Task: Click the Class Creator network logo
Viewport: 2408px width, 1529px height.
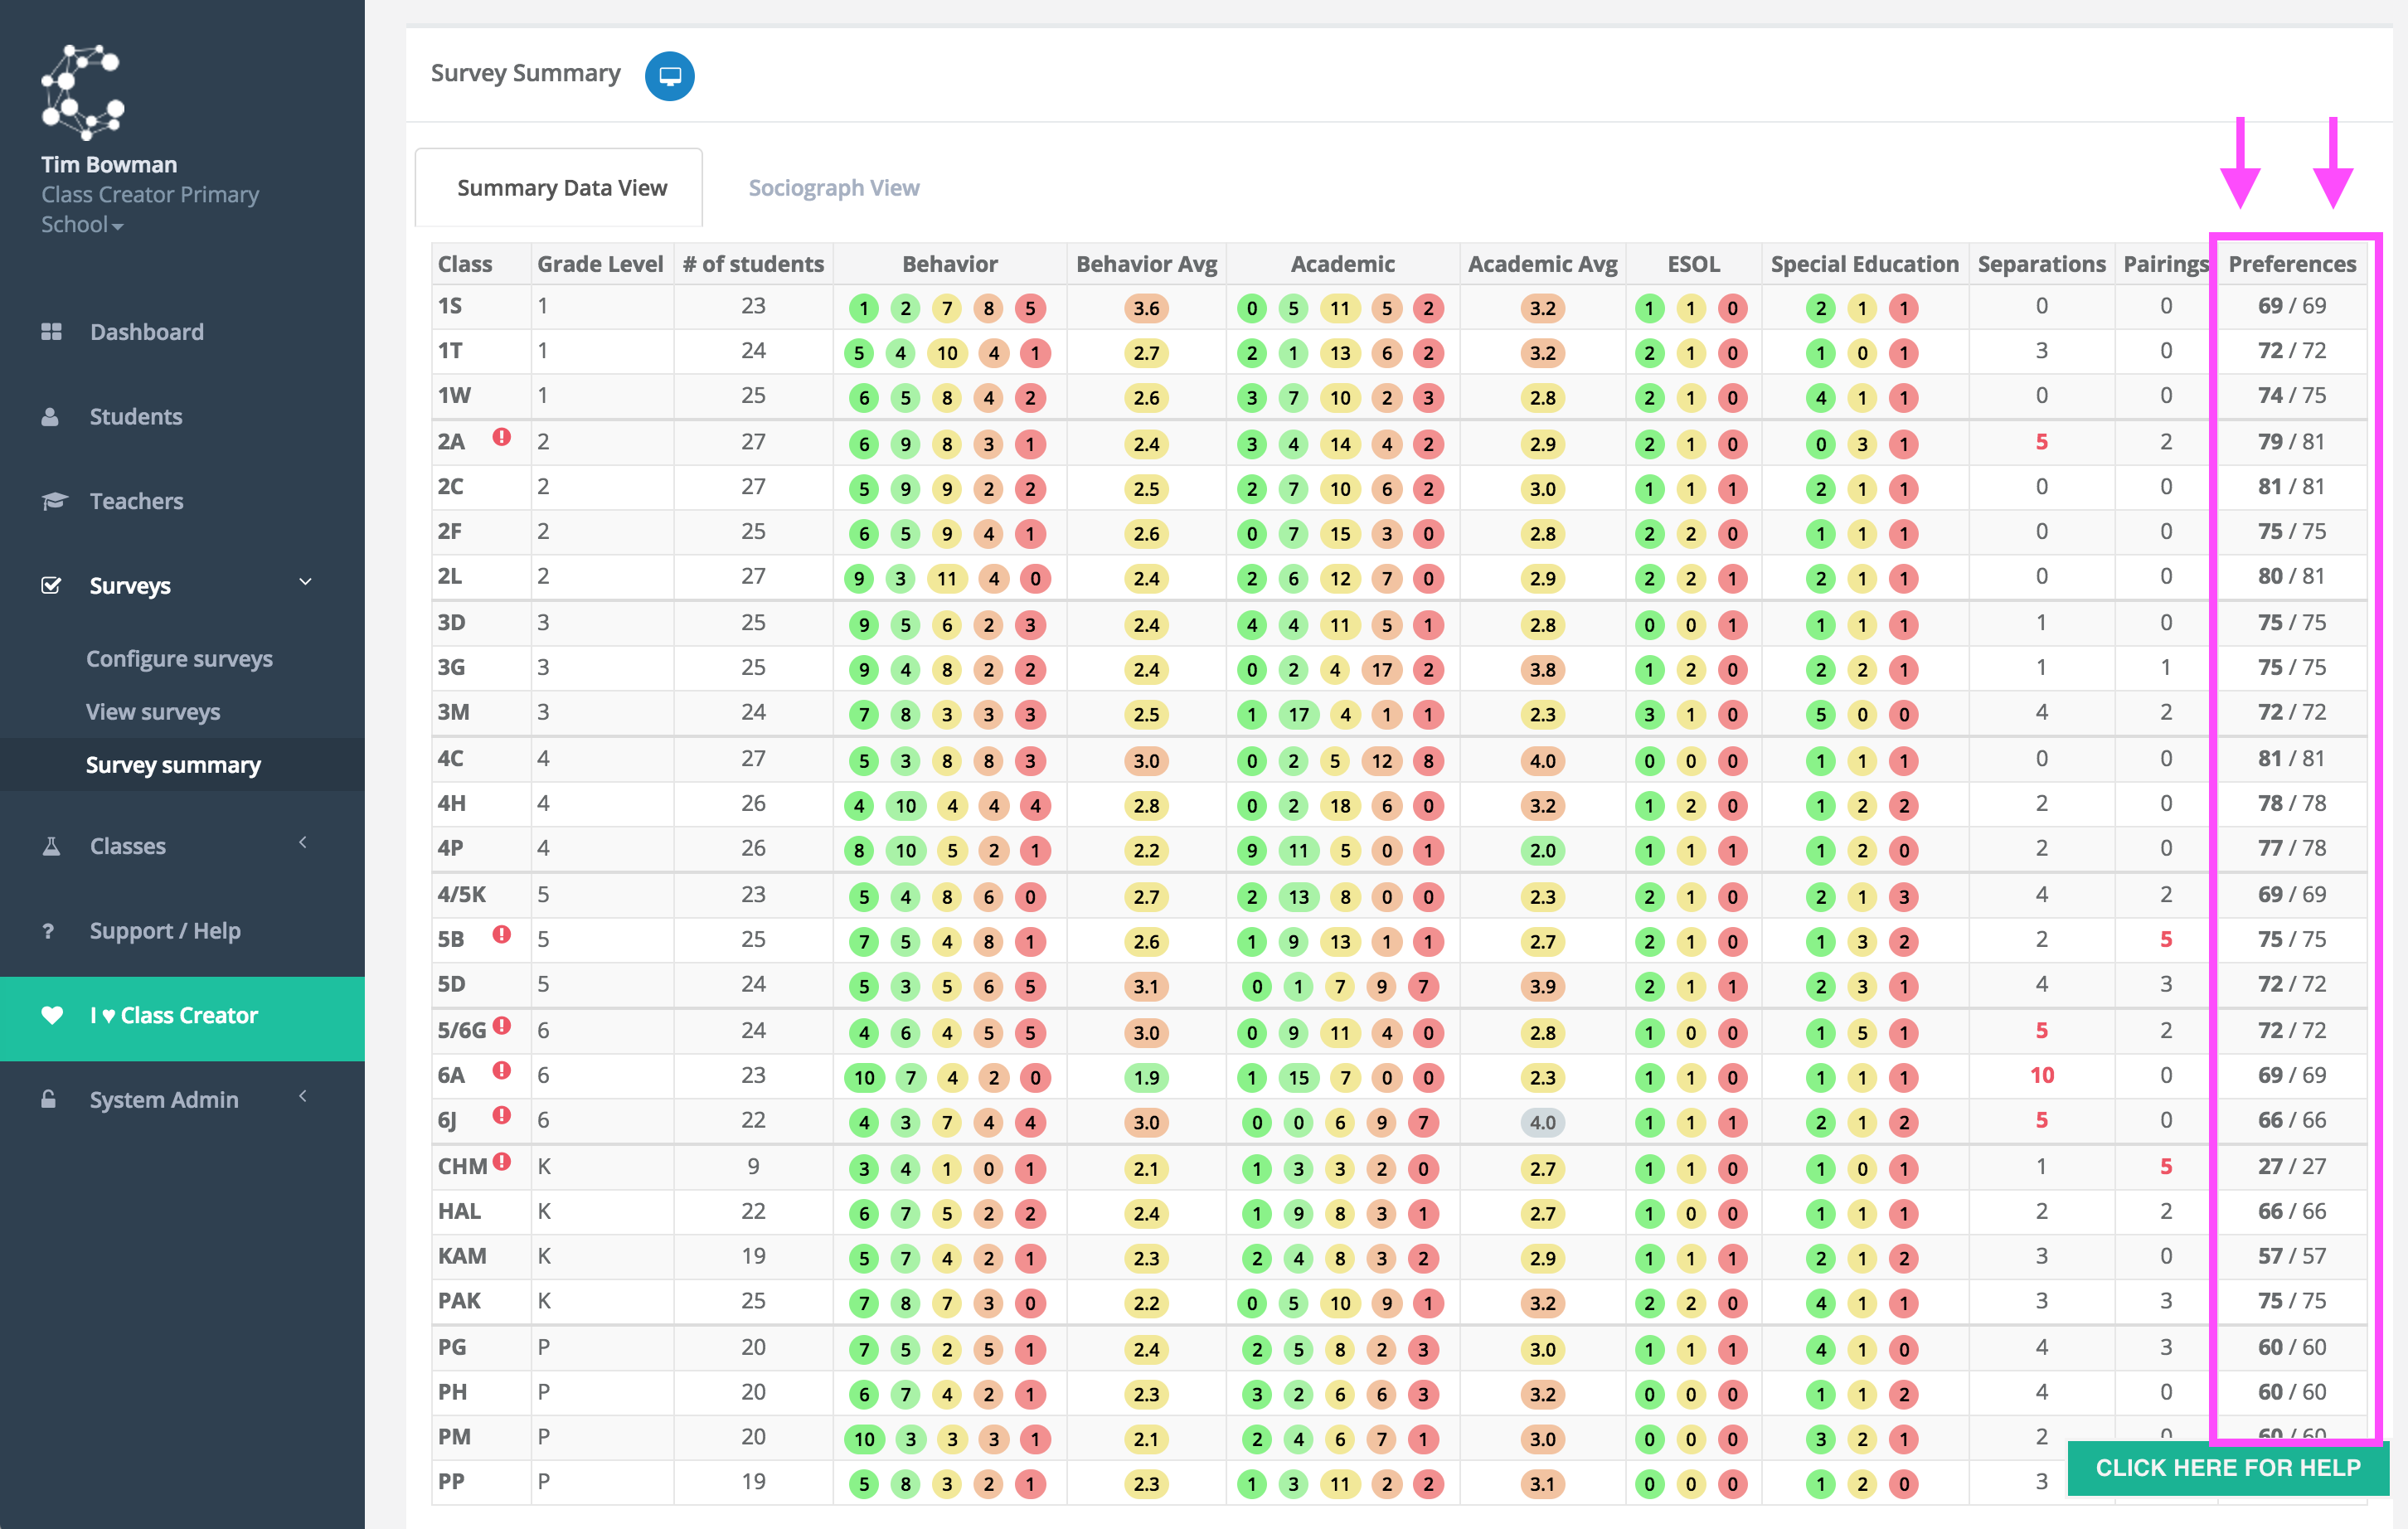Action: coord(83,92)
